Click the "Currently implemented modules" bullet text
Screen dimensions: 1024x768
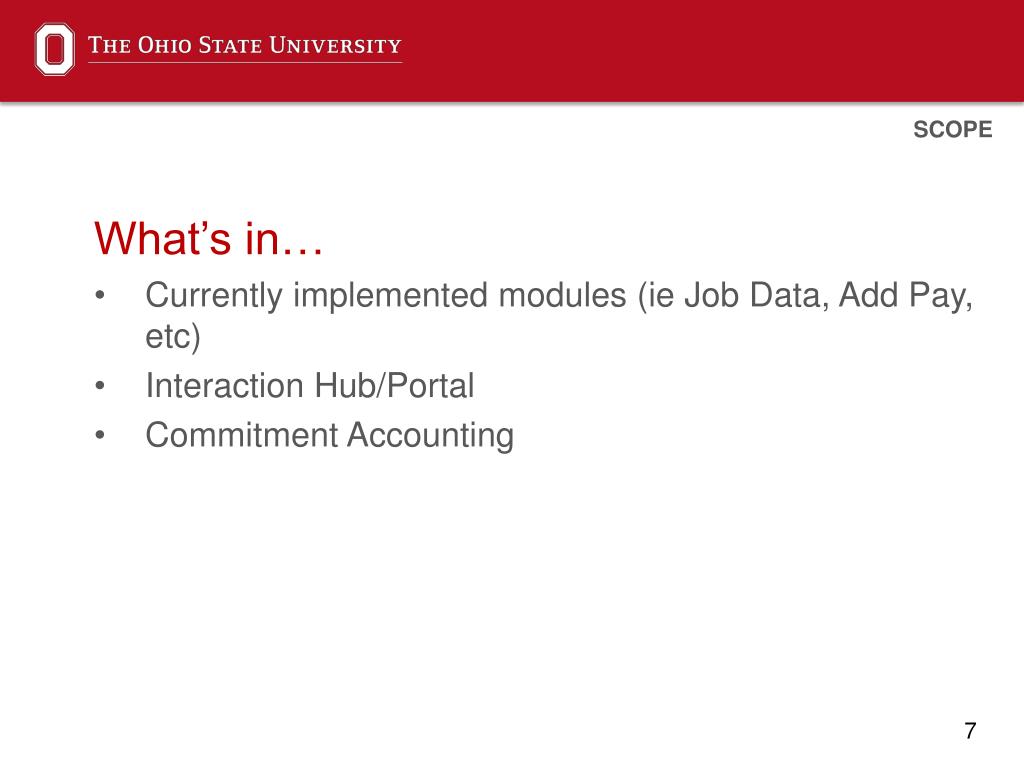[386, 295]
